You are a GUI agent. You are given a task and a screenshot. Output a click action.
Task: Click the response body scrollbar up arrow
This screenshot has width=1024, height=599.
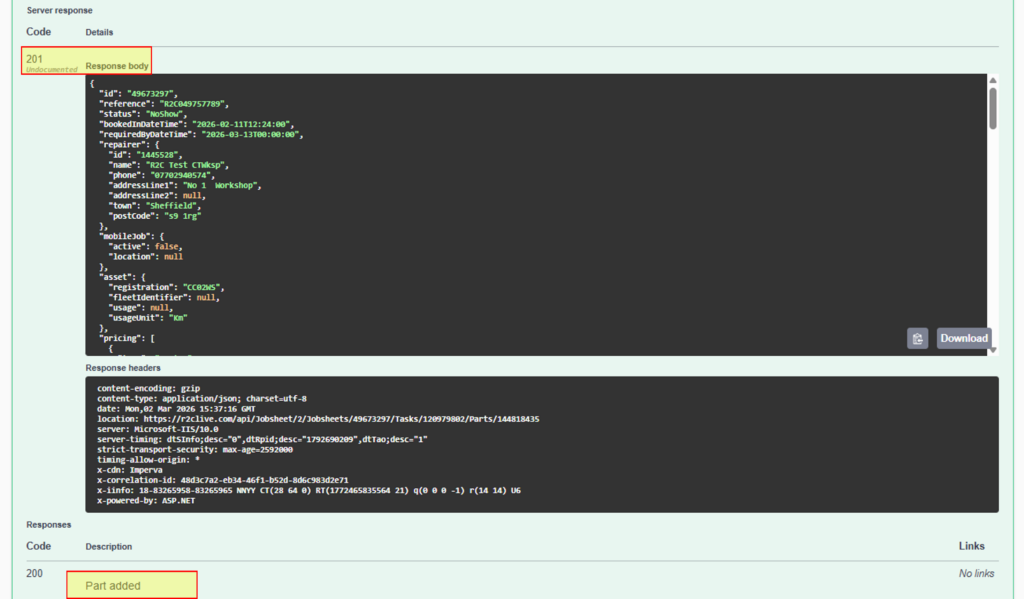(992, 80)
